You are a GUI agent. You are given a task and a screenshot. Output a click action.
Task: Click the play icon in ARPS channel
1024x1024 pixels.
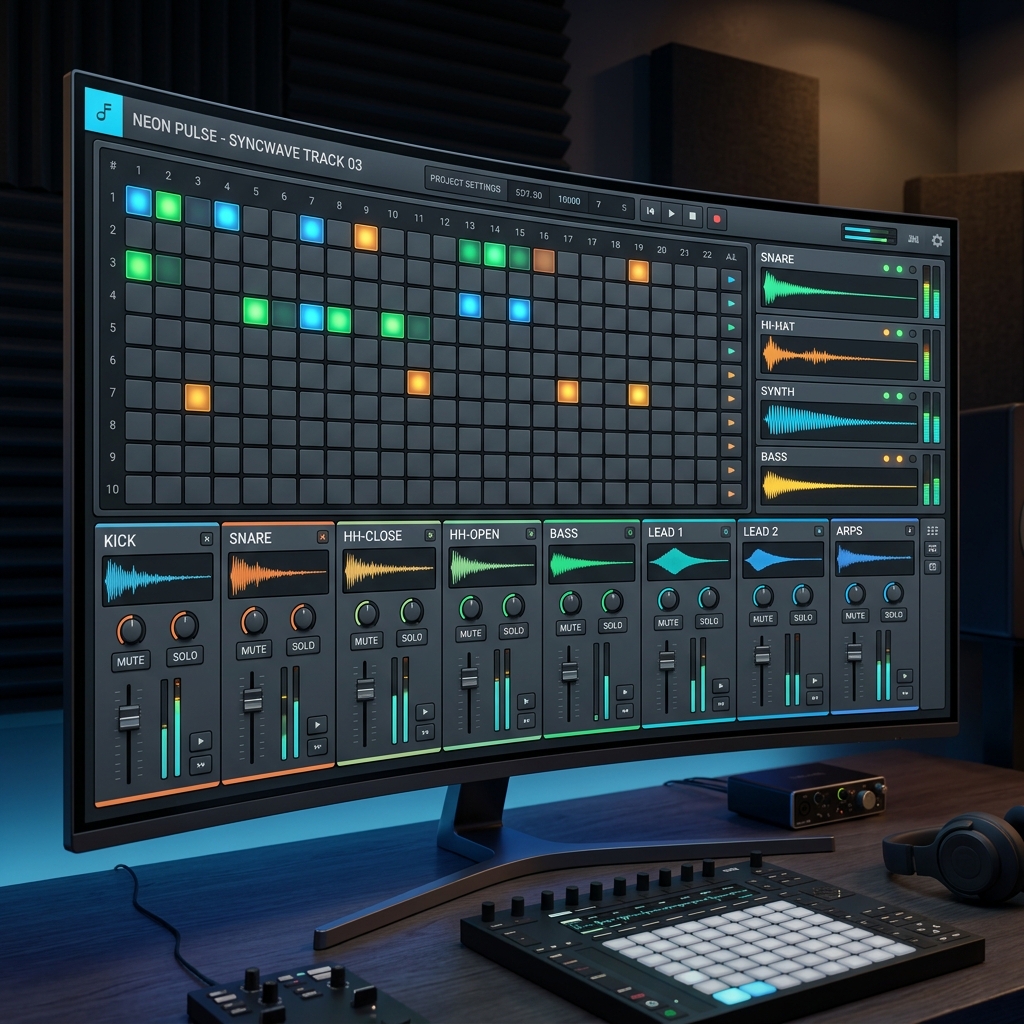click(904, 676)
